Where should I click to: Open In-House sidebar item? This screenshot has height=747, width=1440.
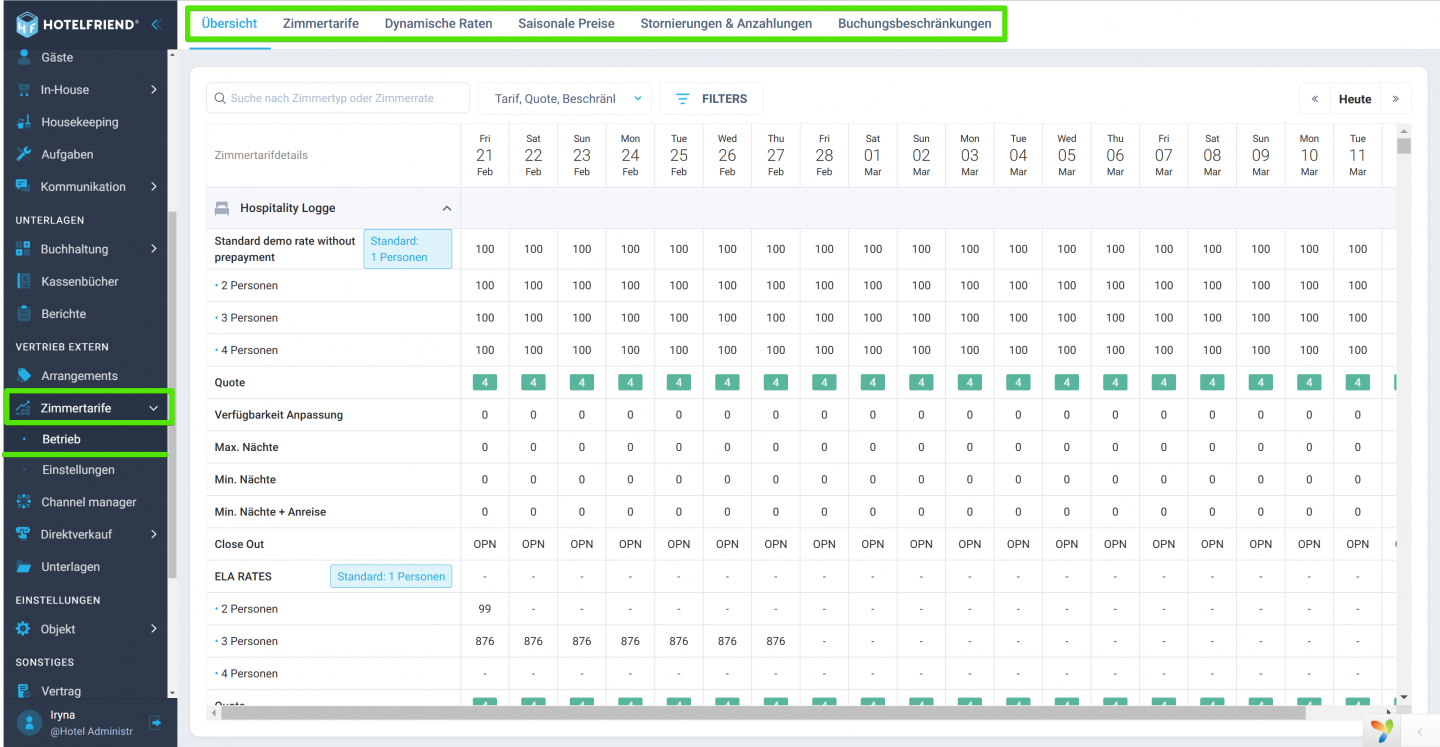pos(65,90)
